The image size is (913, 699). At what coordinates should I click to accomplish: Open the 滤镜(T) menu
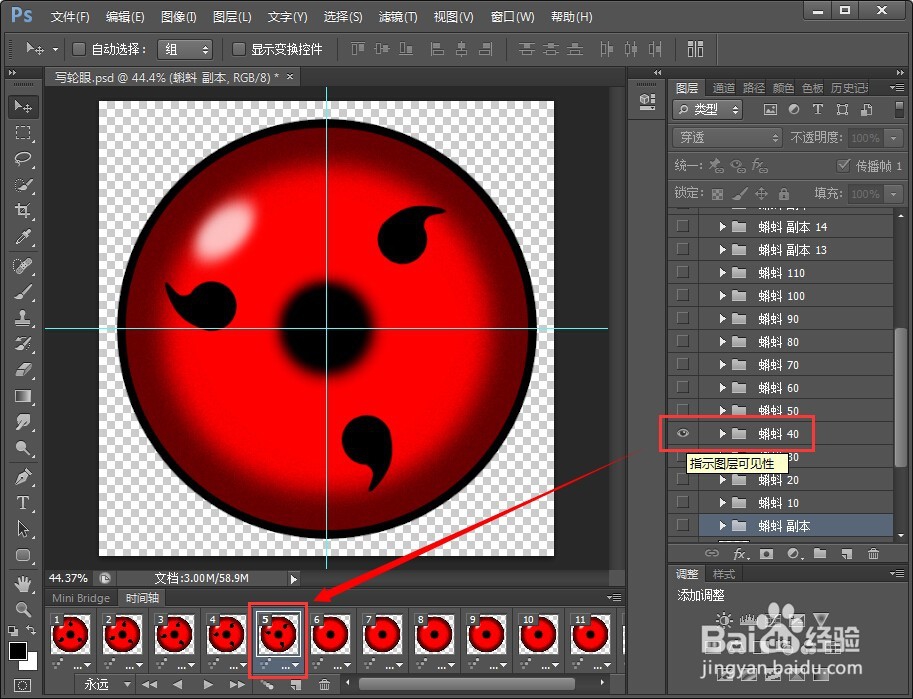[x=398, y=17]
